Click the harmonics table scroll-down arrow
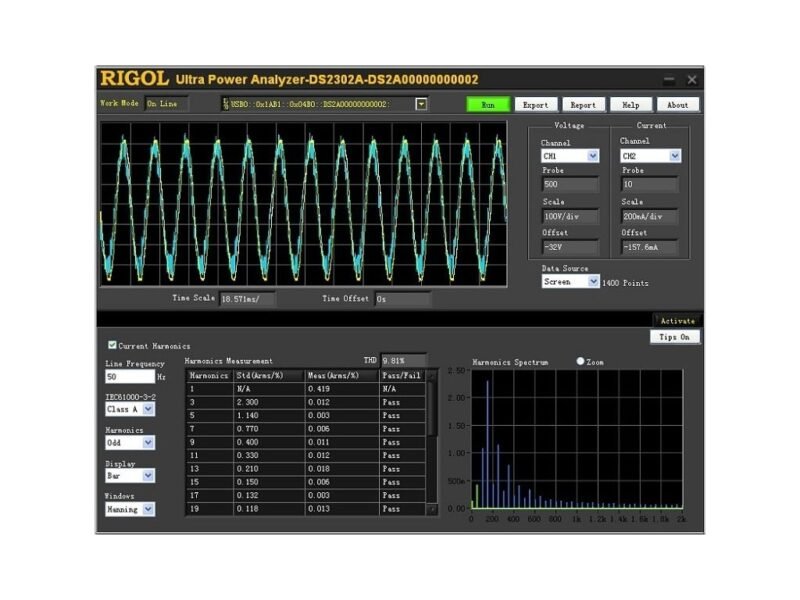The height and width of the screenshot is (600, 800). click(432, 509)
